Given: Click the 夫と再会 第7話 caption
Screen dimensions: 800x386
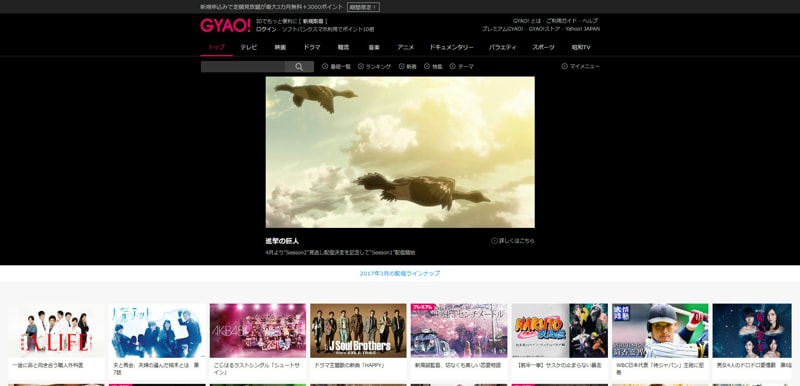Looking at the screenshot, I should [x=156, y=369].
